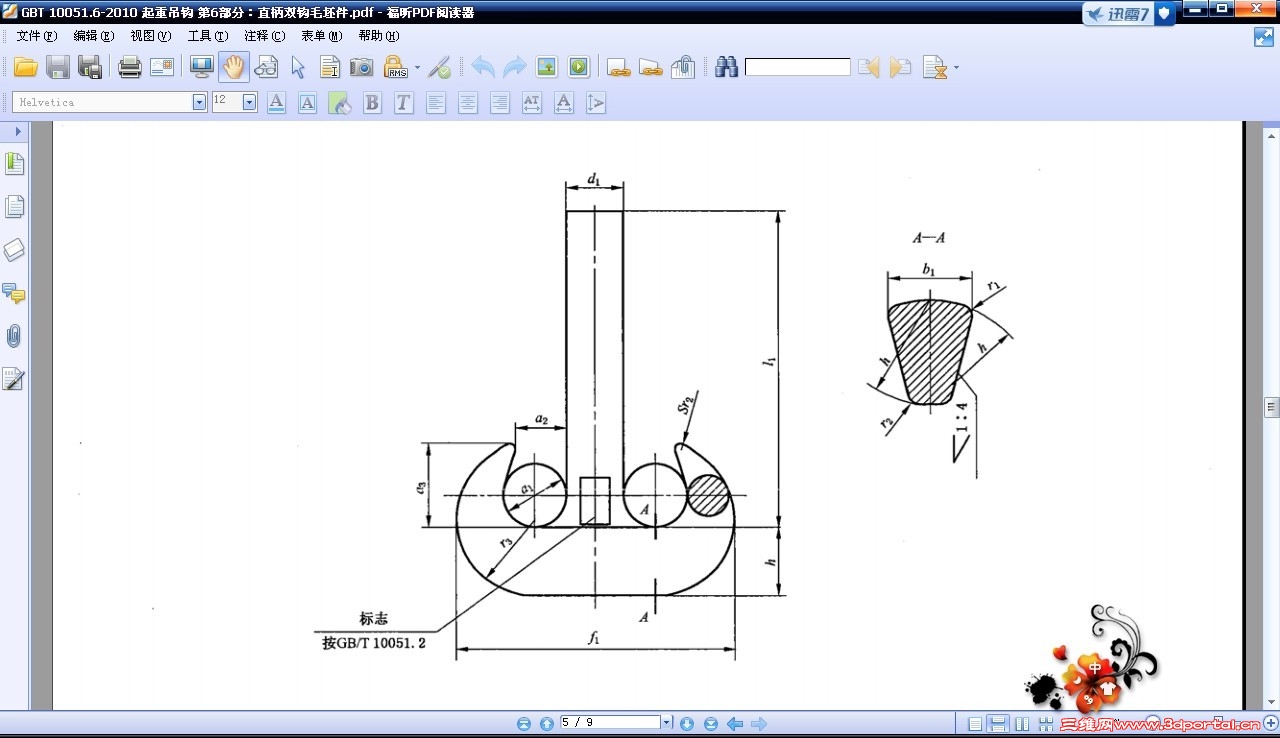
Task: Click the boxed A text background icon
Action: 308,102
